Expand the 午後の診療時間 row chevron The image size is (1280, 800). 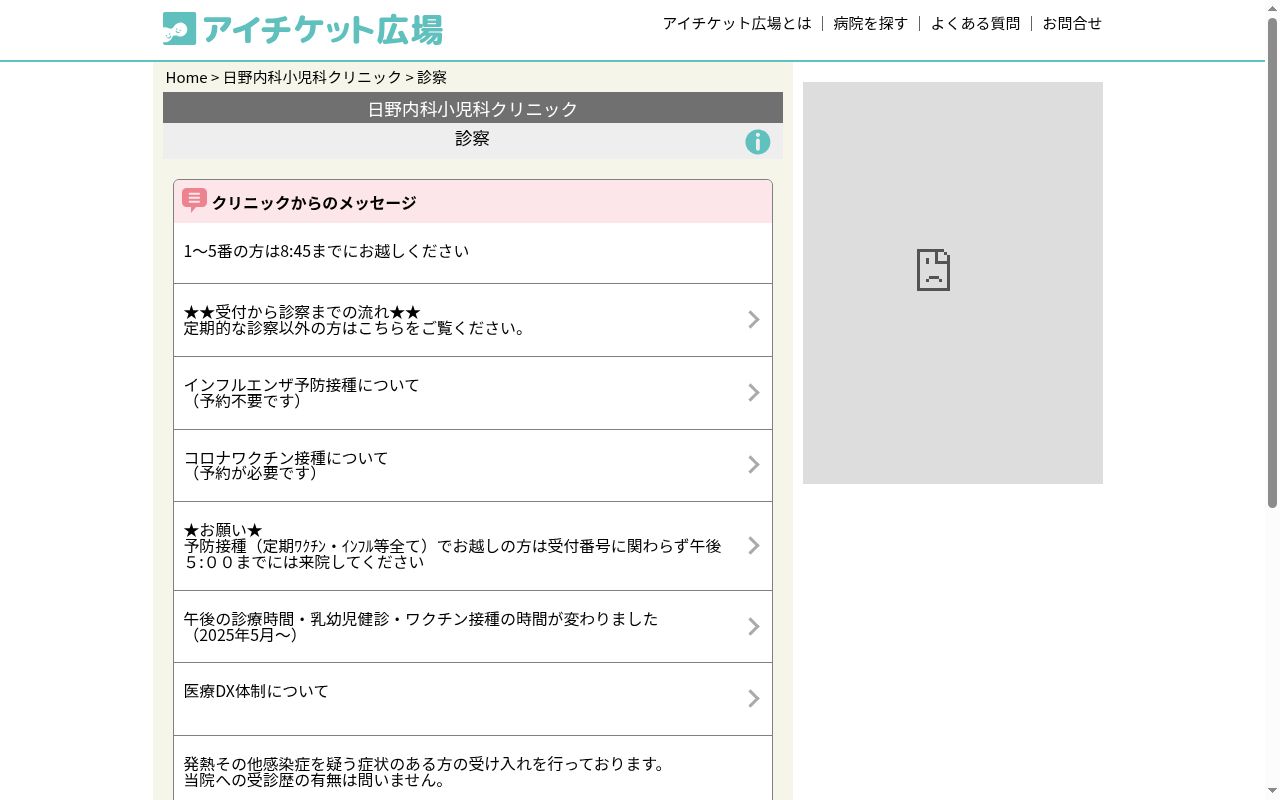[x=754, y=626]
